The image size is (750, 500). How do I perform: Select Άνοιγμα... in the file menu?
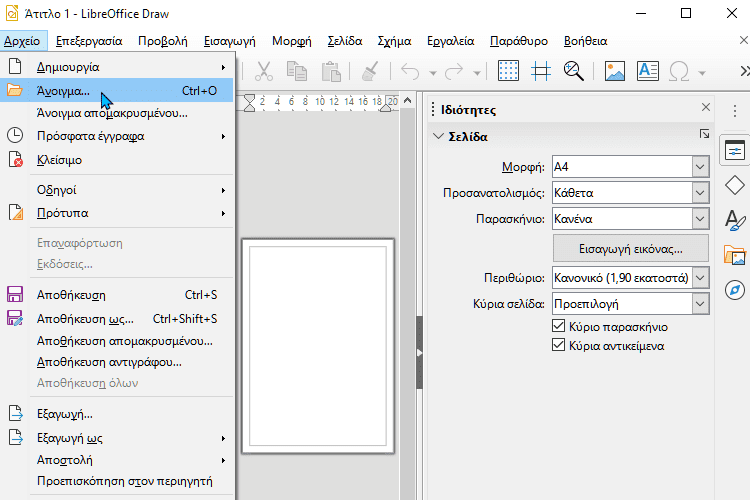coord(117,90)
